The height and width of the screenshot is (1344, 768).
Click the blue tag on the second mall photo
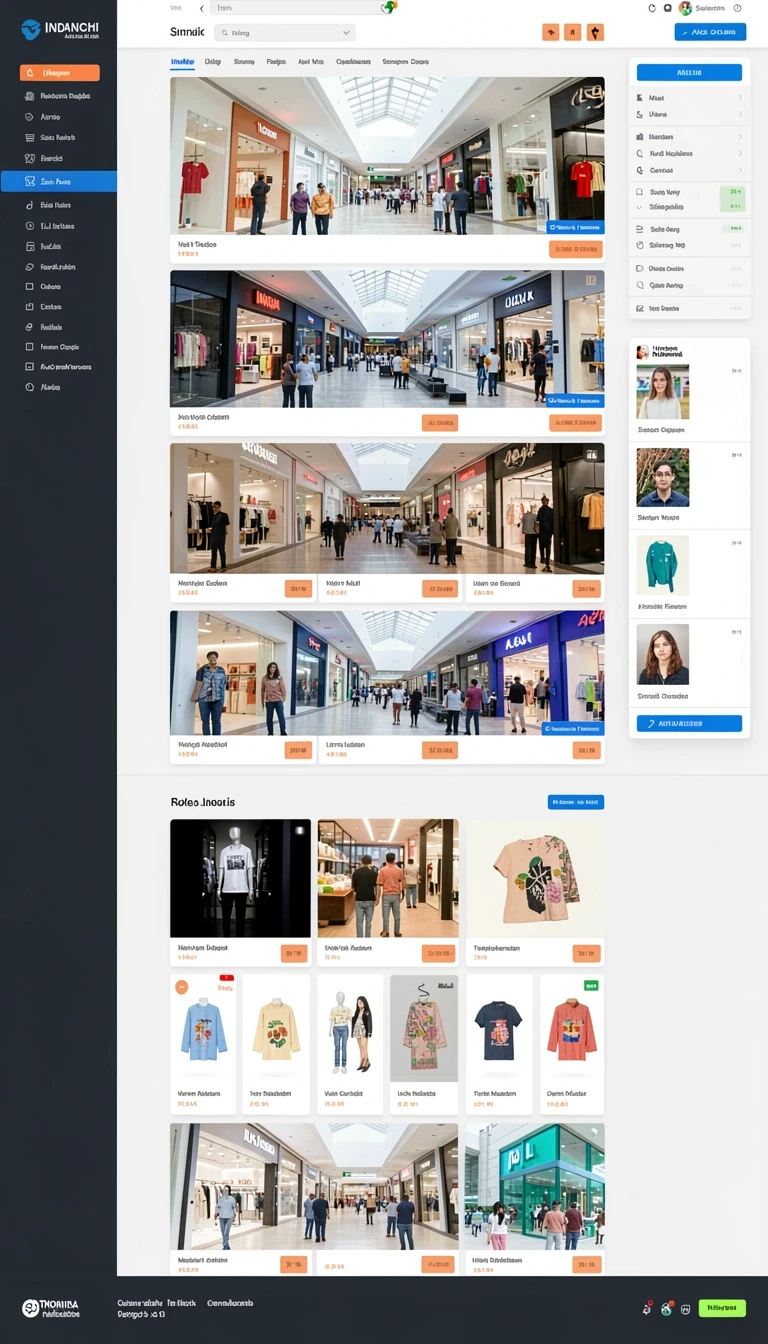tap(575, 400)
